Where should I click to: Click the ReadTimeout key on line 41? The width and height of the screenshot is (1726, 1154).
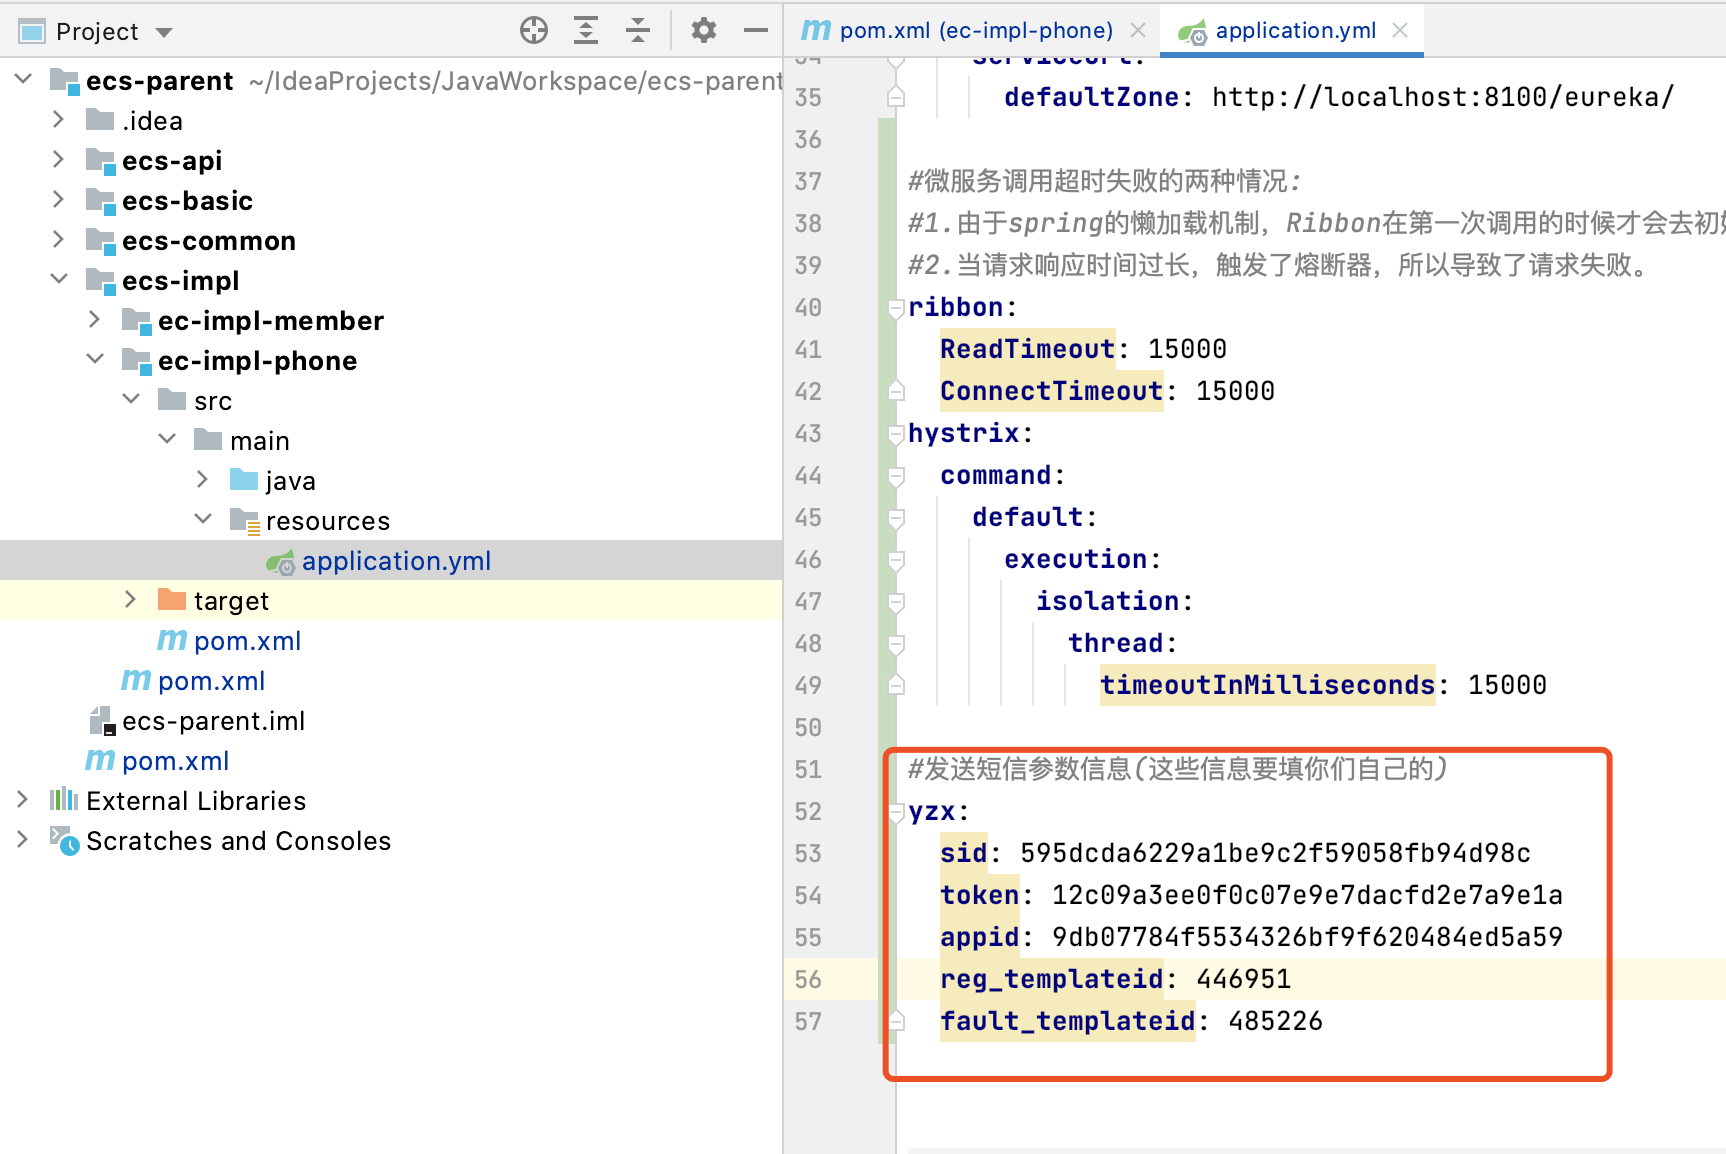1027,349
